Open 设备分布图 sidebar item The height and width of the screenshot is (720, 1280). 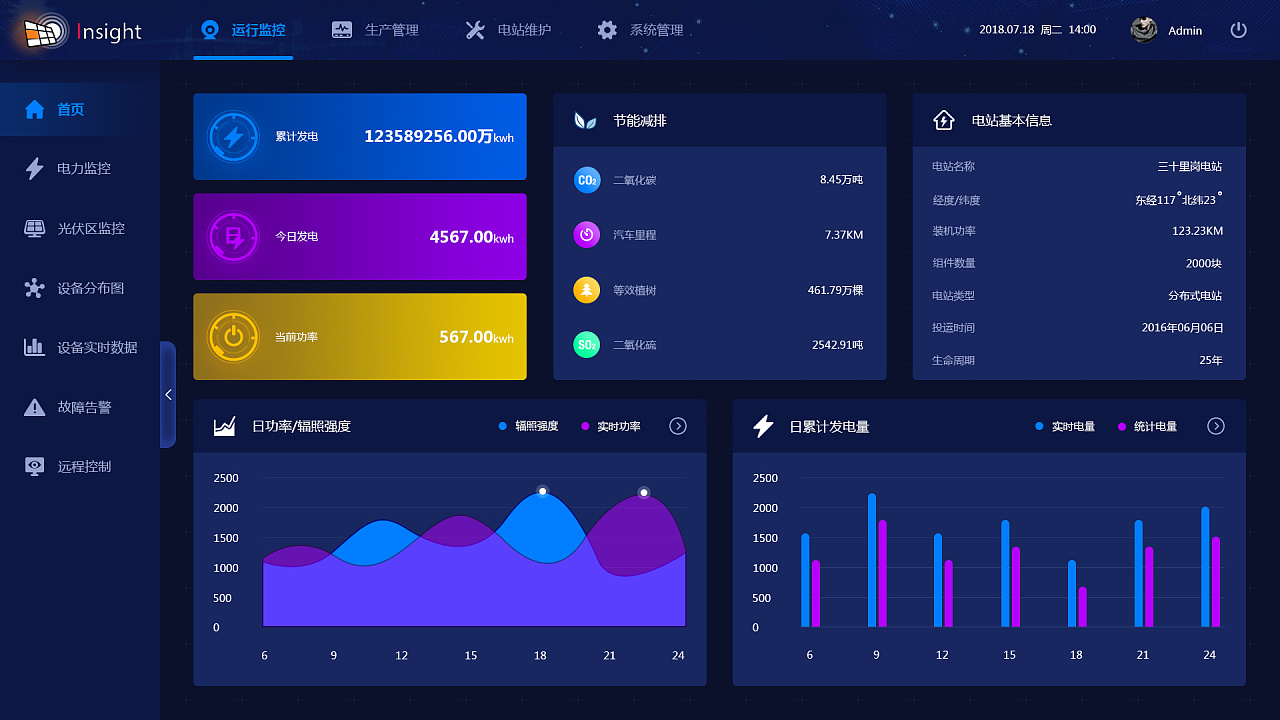point(80,288)
